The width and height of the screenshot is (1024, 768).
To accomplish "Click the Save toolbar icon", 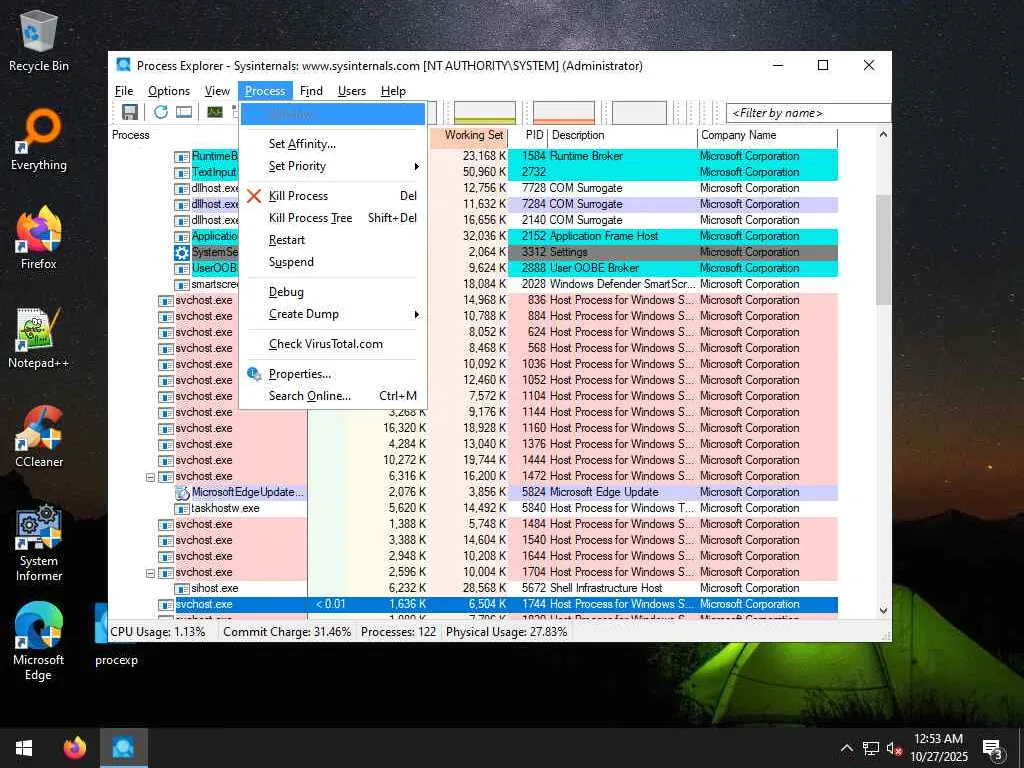I will pos(130,112).
